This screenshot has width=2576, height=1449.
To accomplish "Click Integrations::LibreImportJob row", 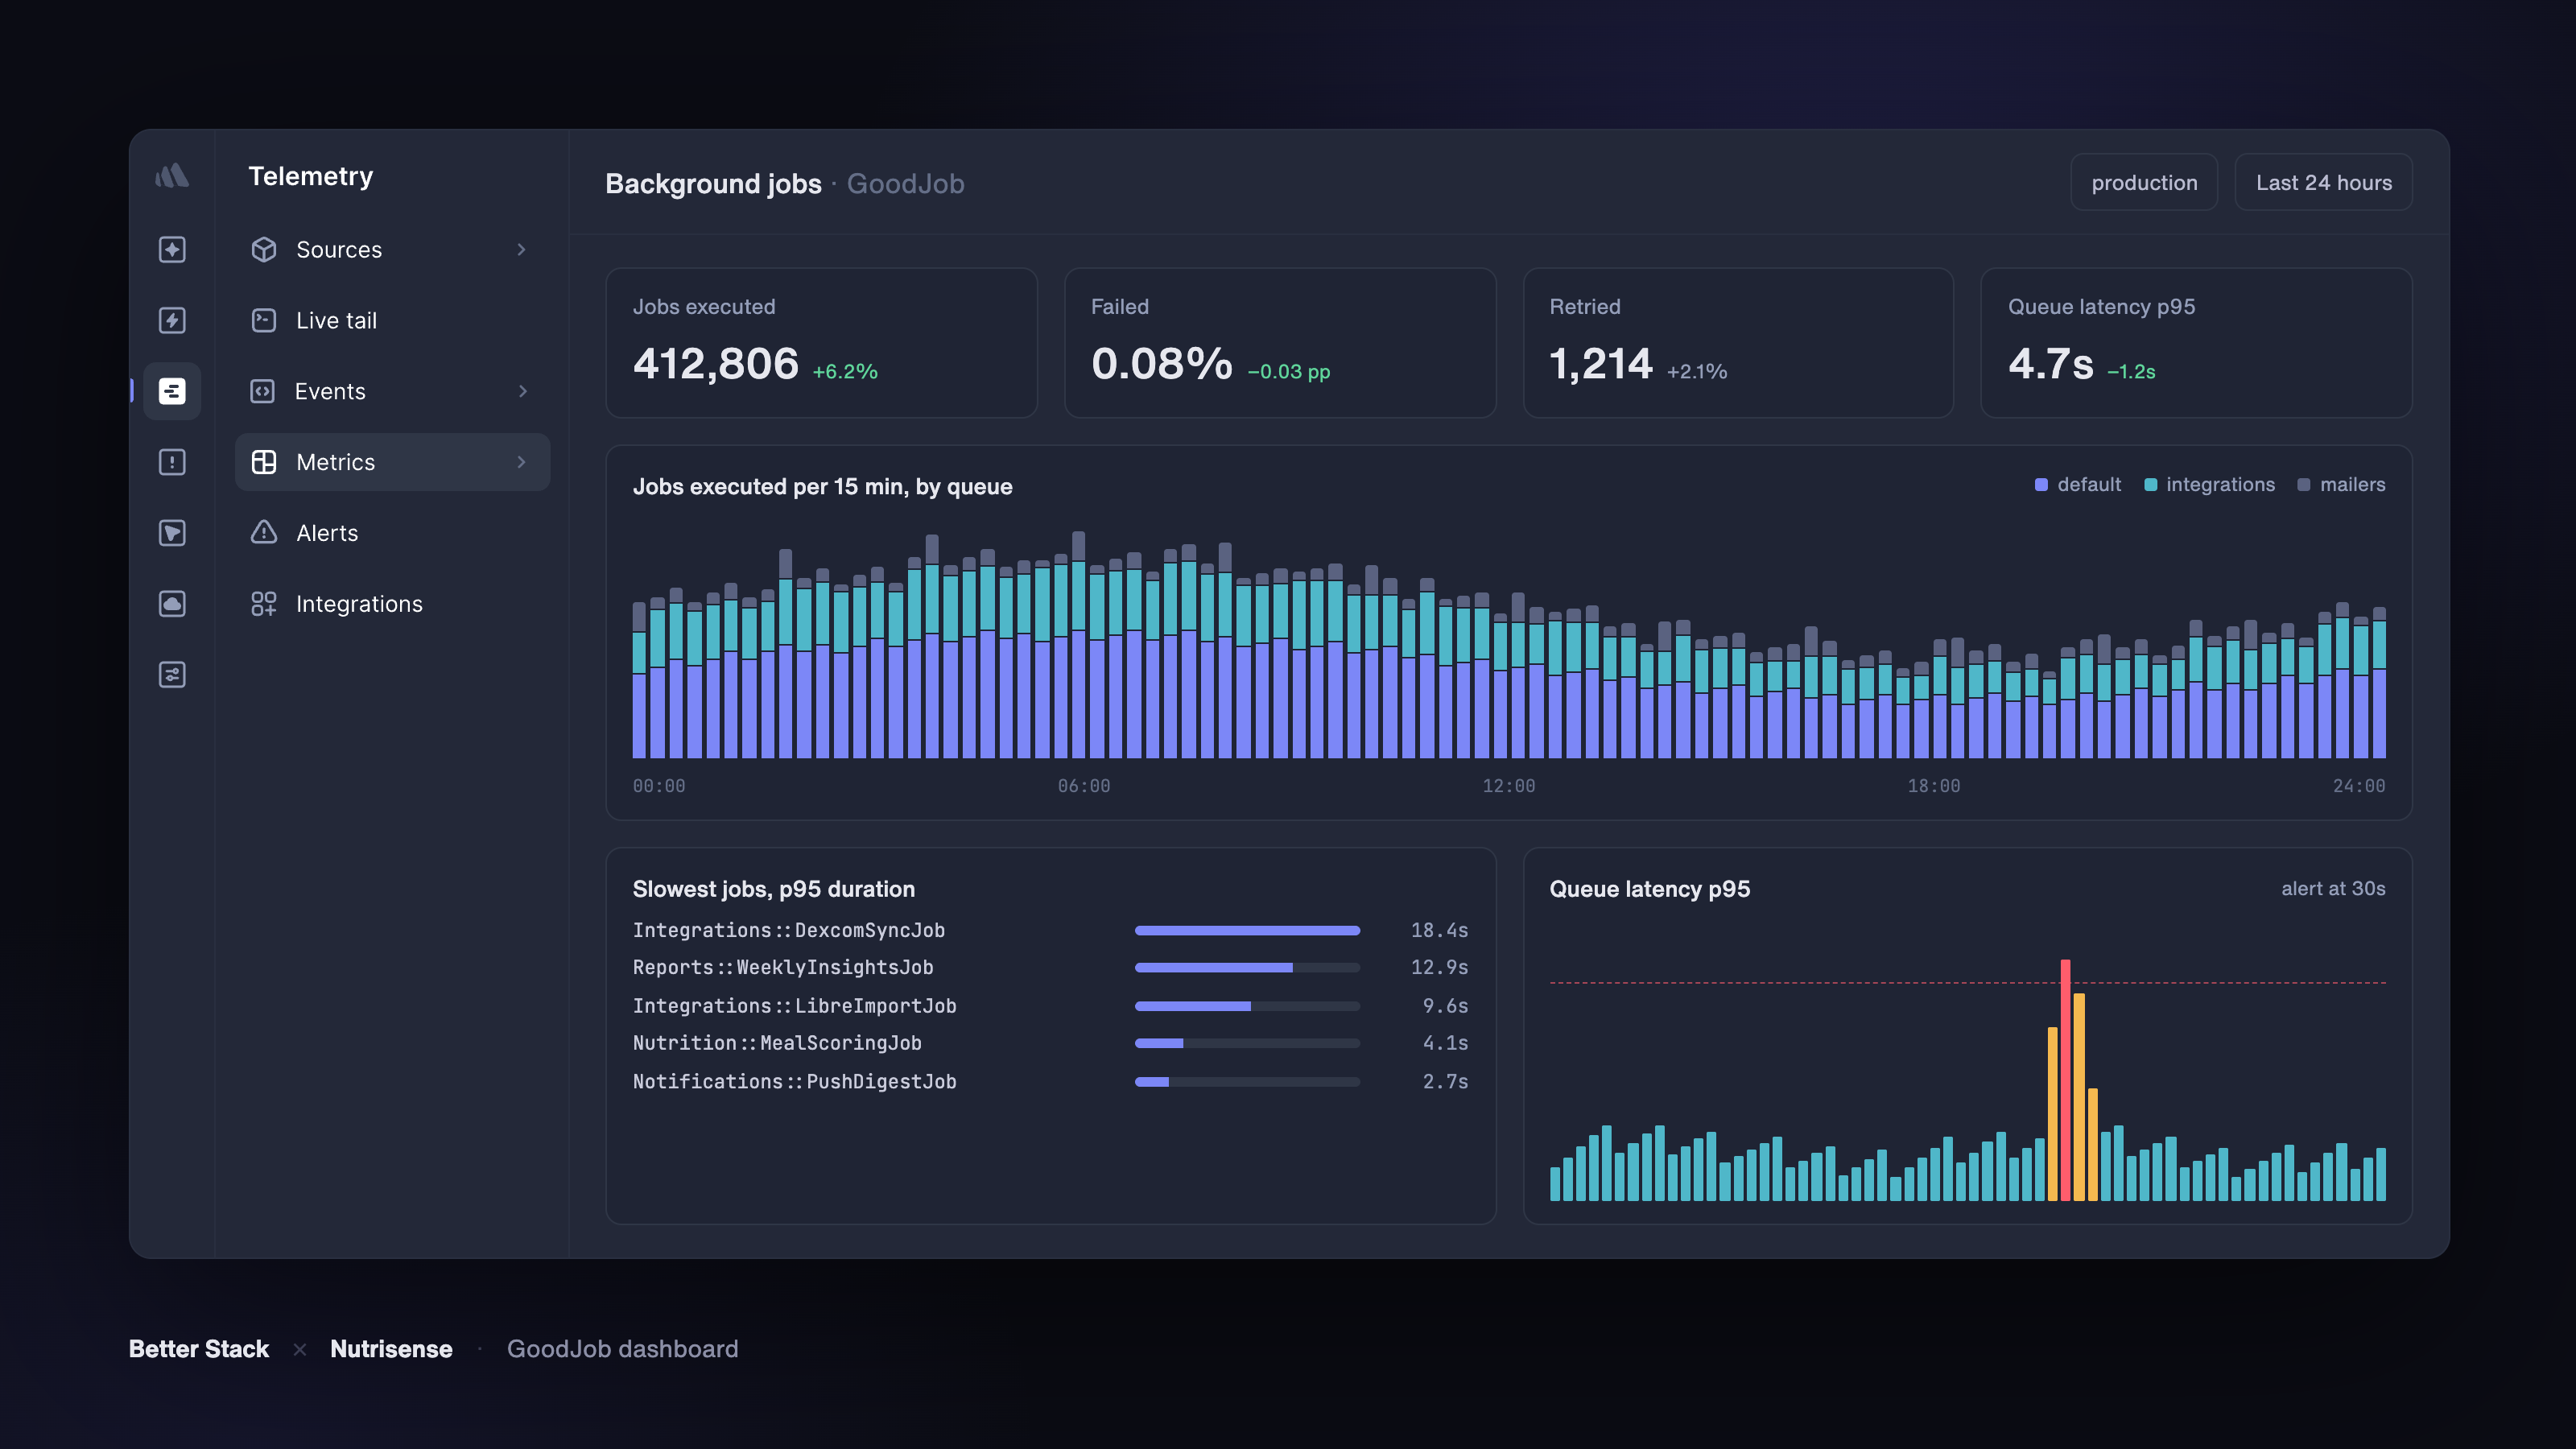I will [1050, 1006].
